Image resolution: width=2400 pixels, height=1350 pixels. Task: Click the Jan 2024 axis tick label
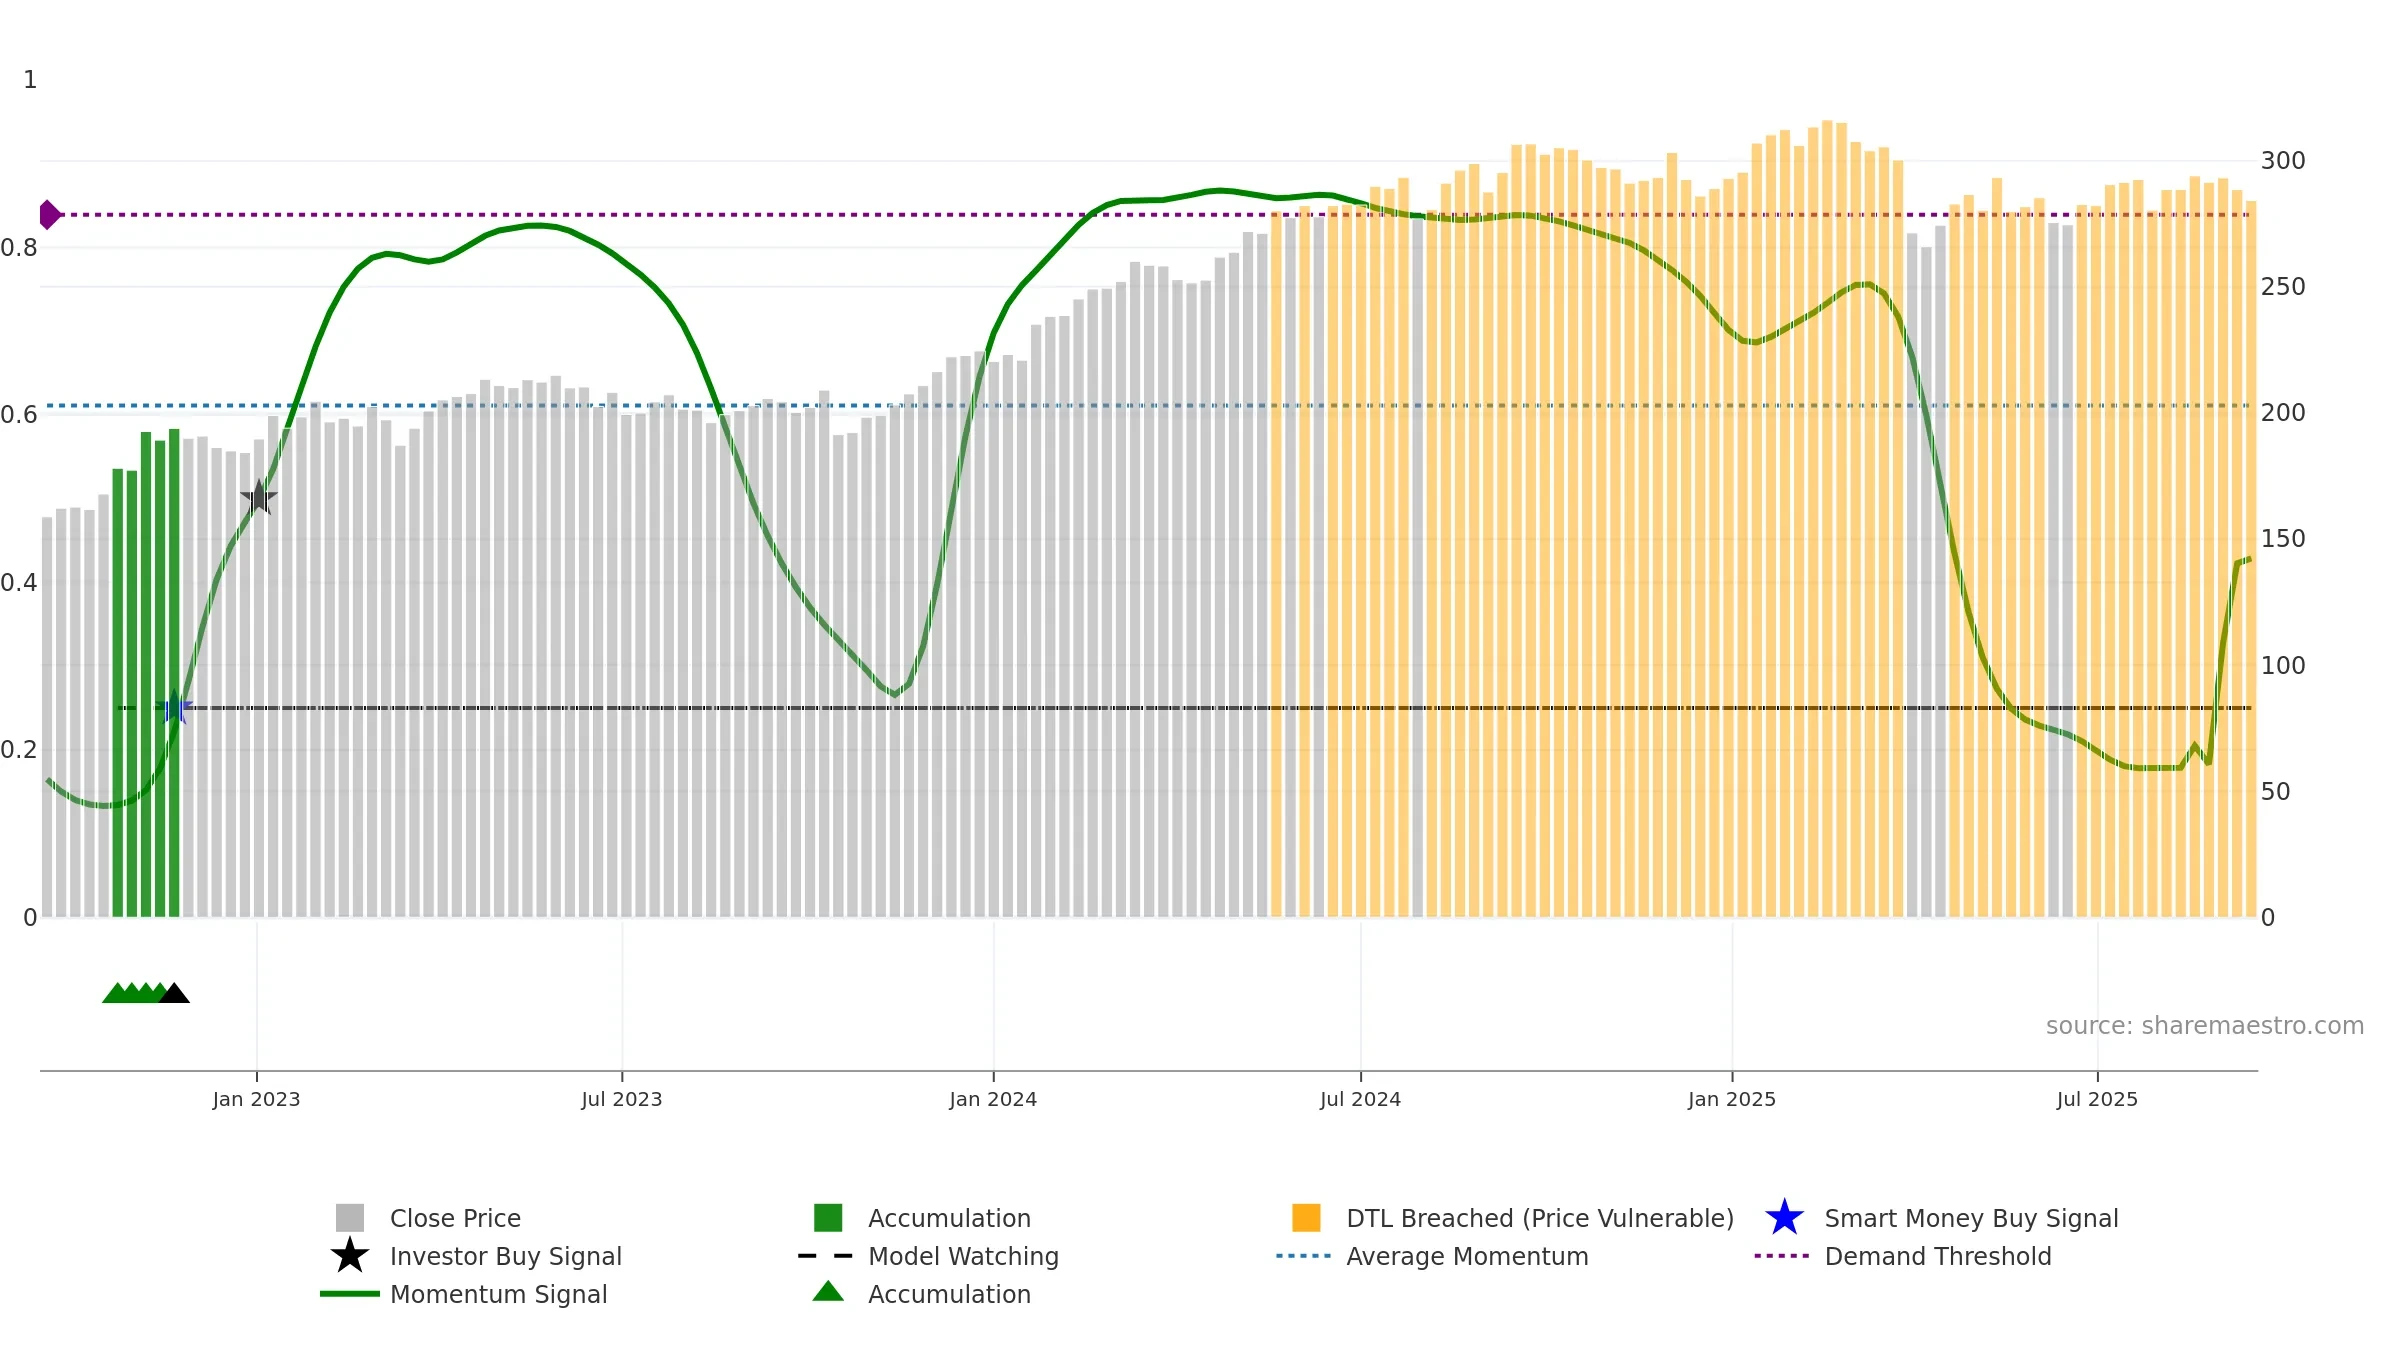[x=993, y=1100]
